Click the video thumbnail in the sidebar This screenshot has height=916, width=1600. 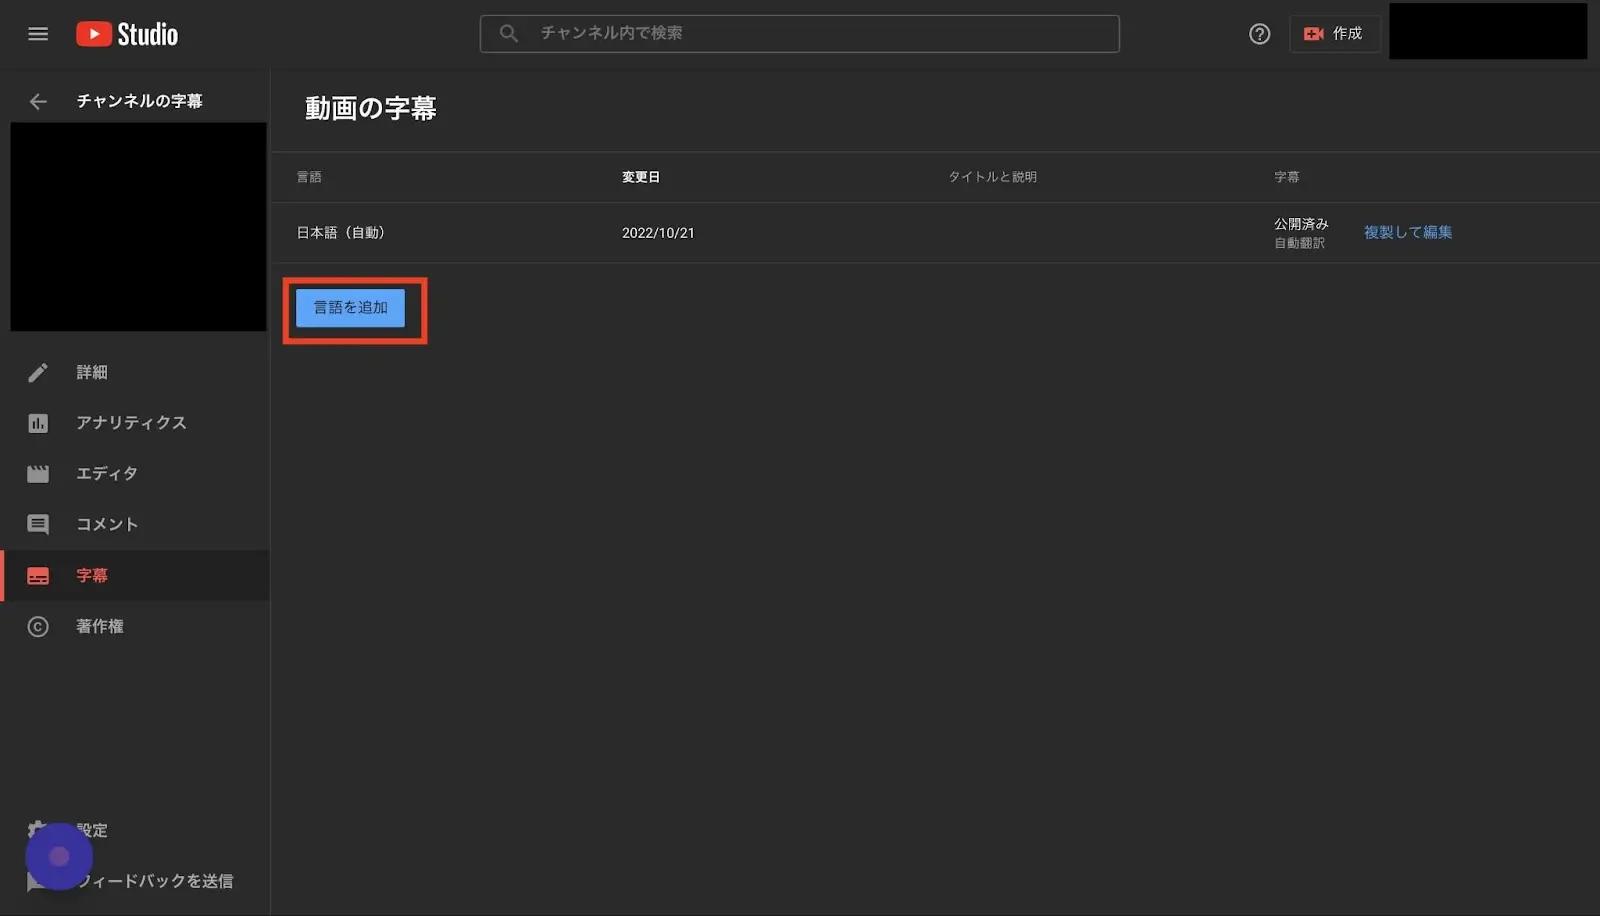138,227
